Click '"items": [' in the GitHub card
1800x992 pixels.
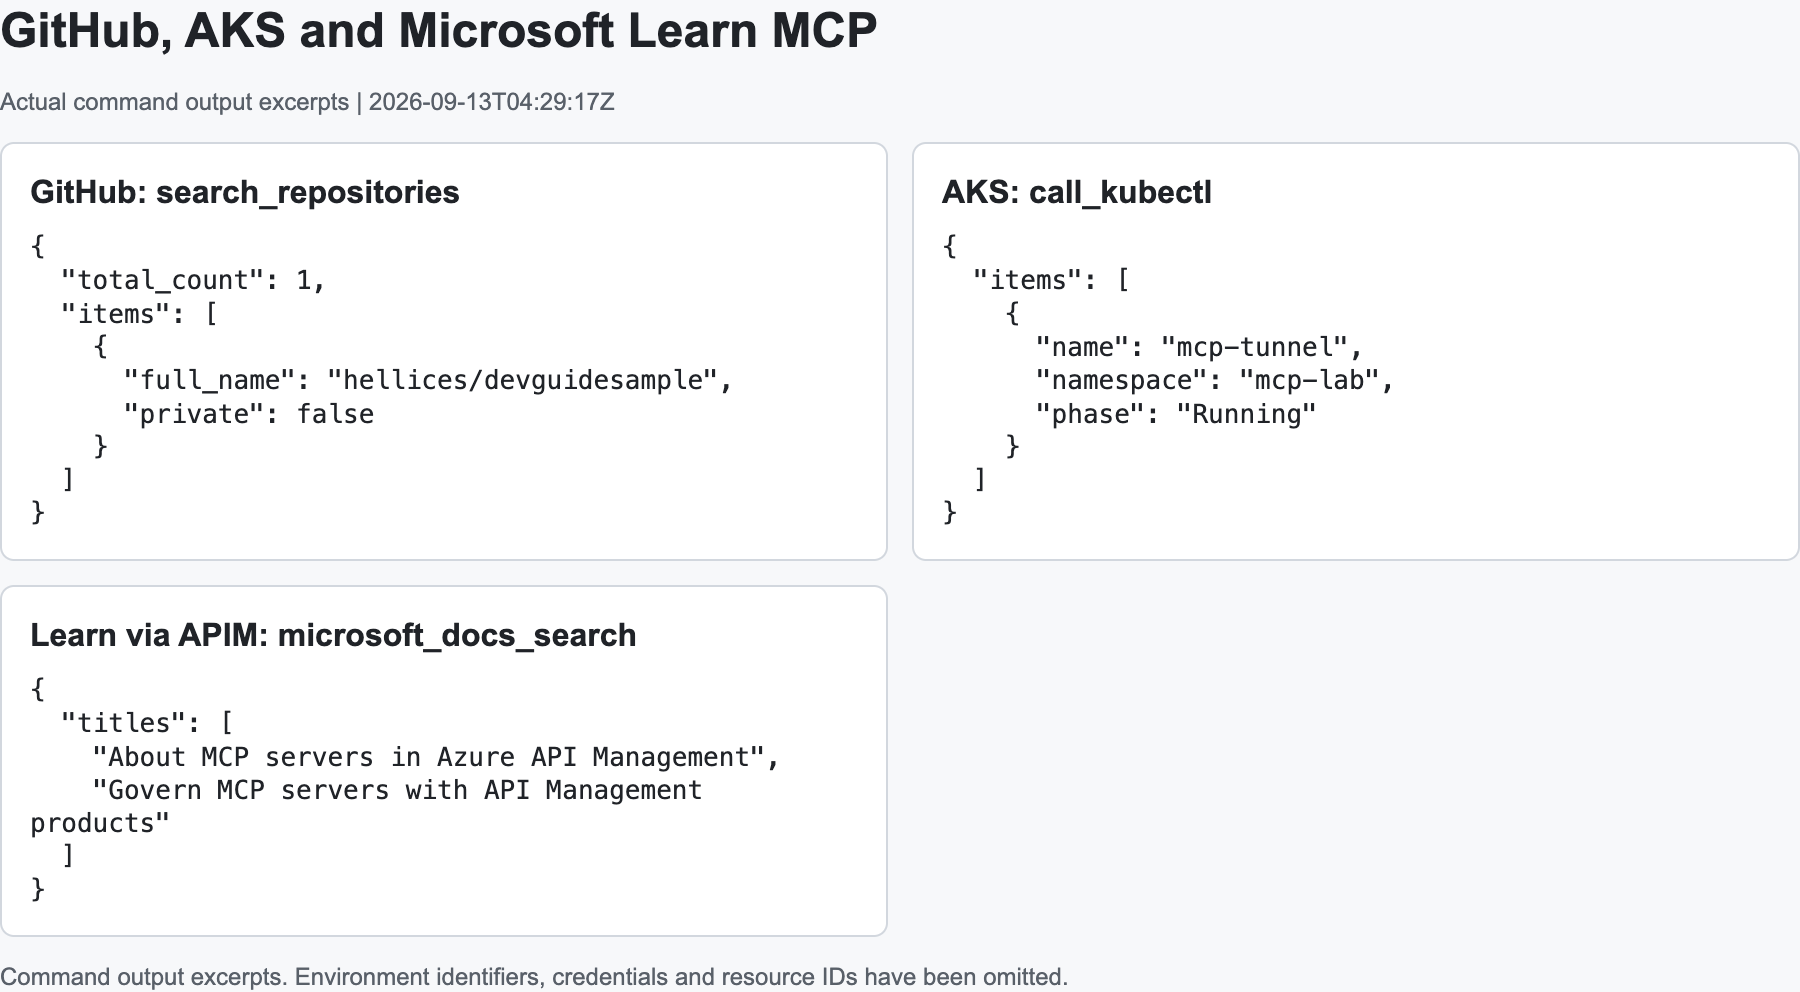point(139,314)
